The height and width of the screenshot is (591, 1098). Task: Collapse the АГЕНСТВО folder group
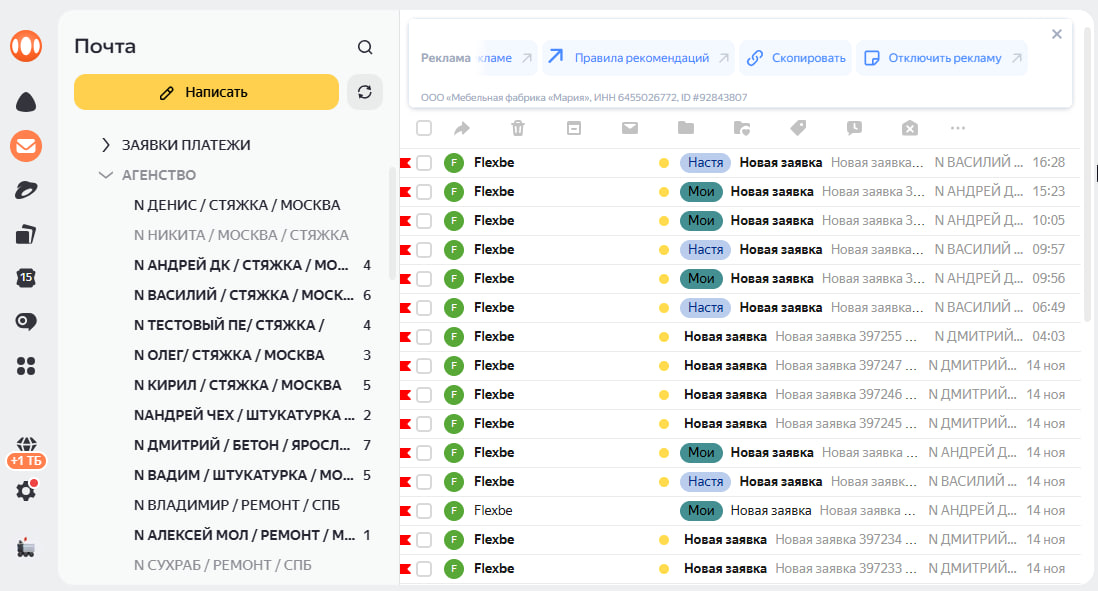coord(106,175)
